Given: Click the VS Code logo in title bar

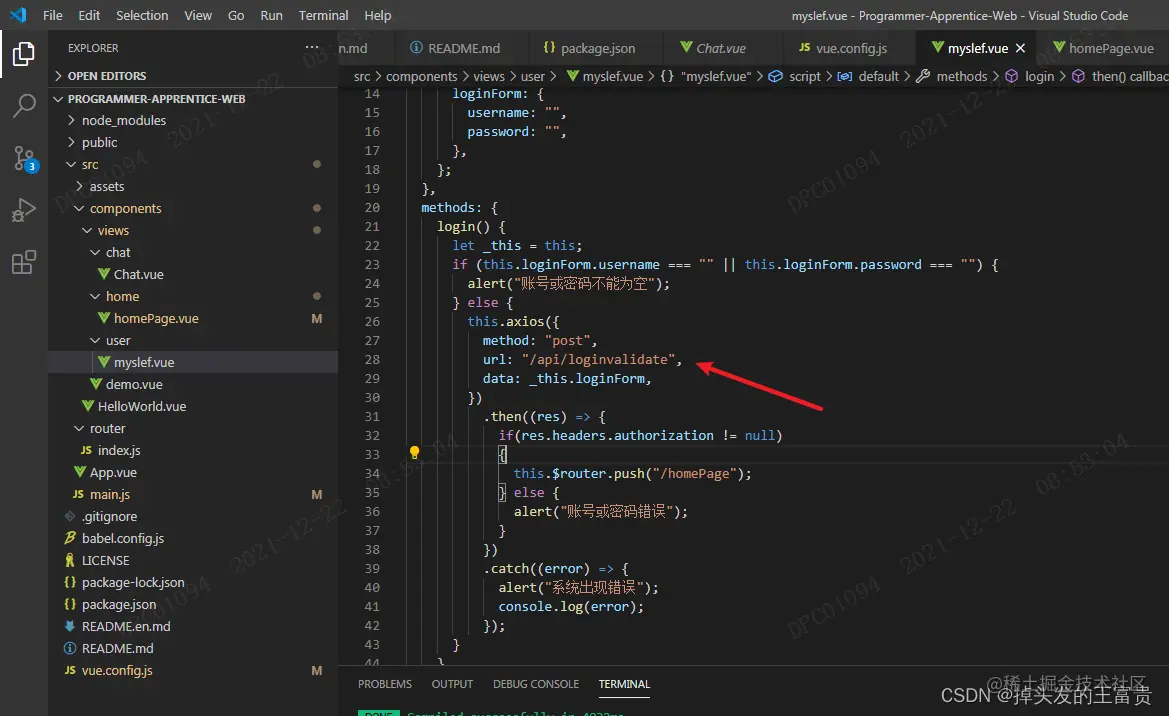Looking at the screenshot, I should click(x=18, y=15).
